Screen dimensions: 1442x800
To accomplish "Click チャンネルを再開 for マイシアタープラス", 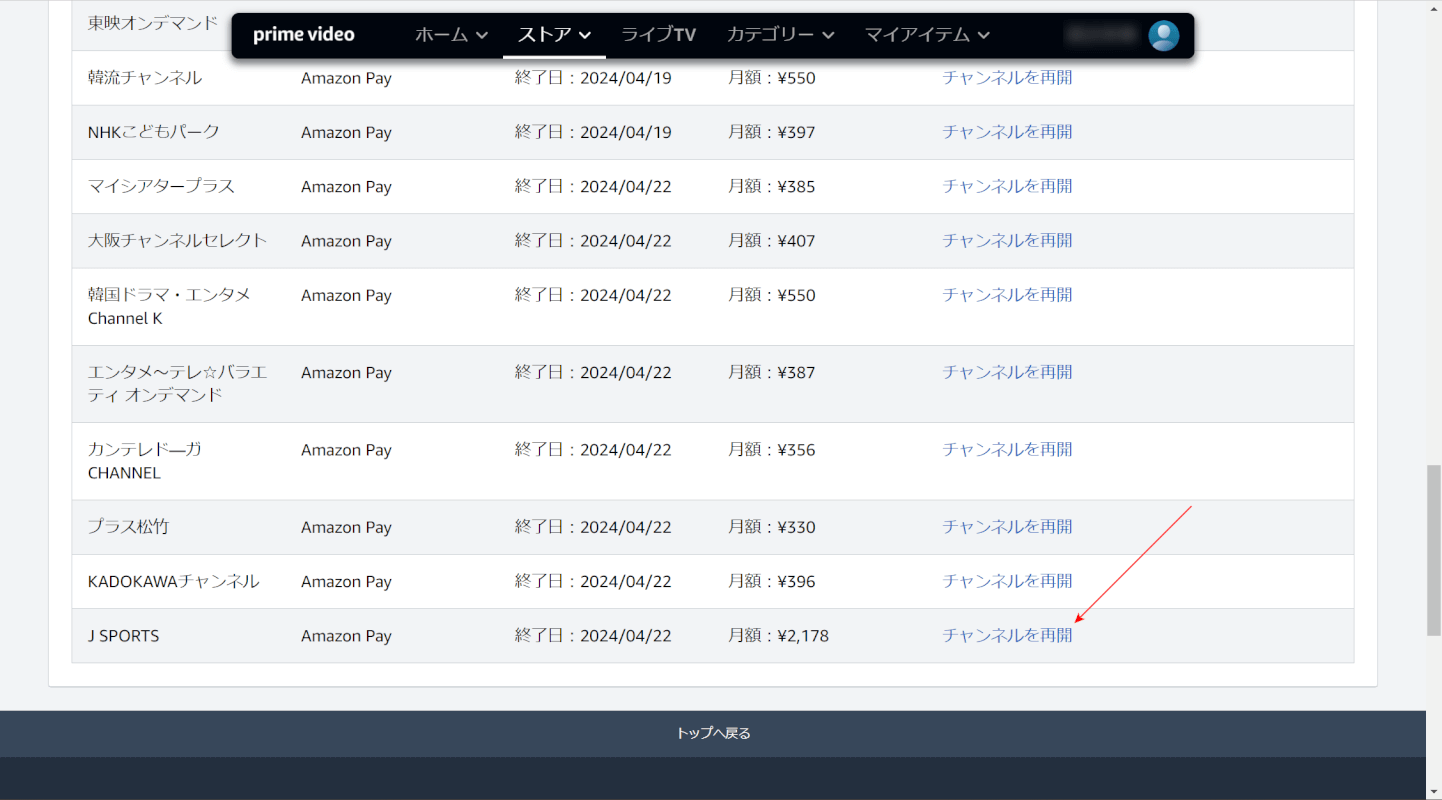I will 1007,186.
